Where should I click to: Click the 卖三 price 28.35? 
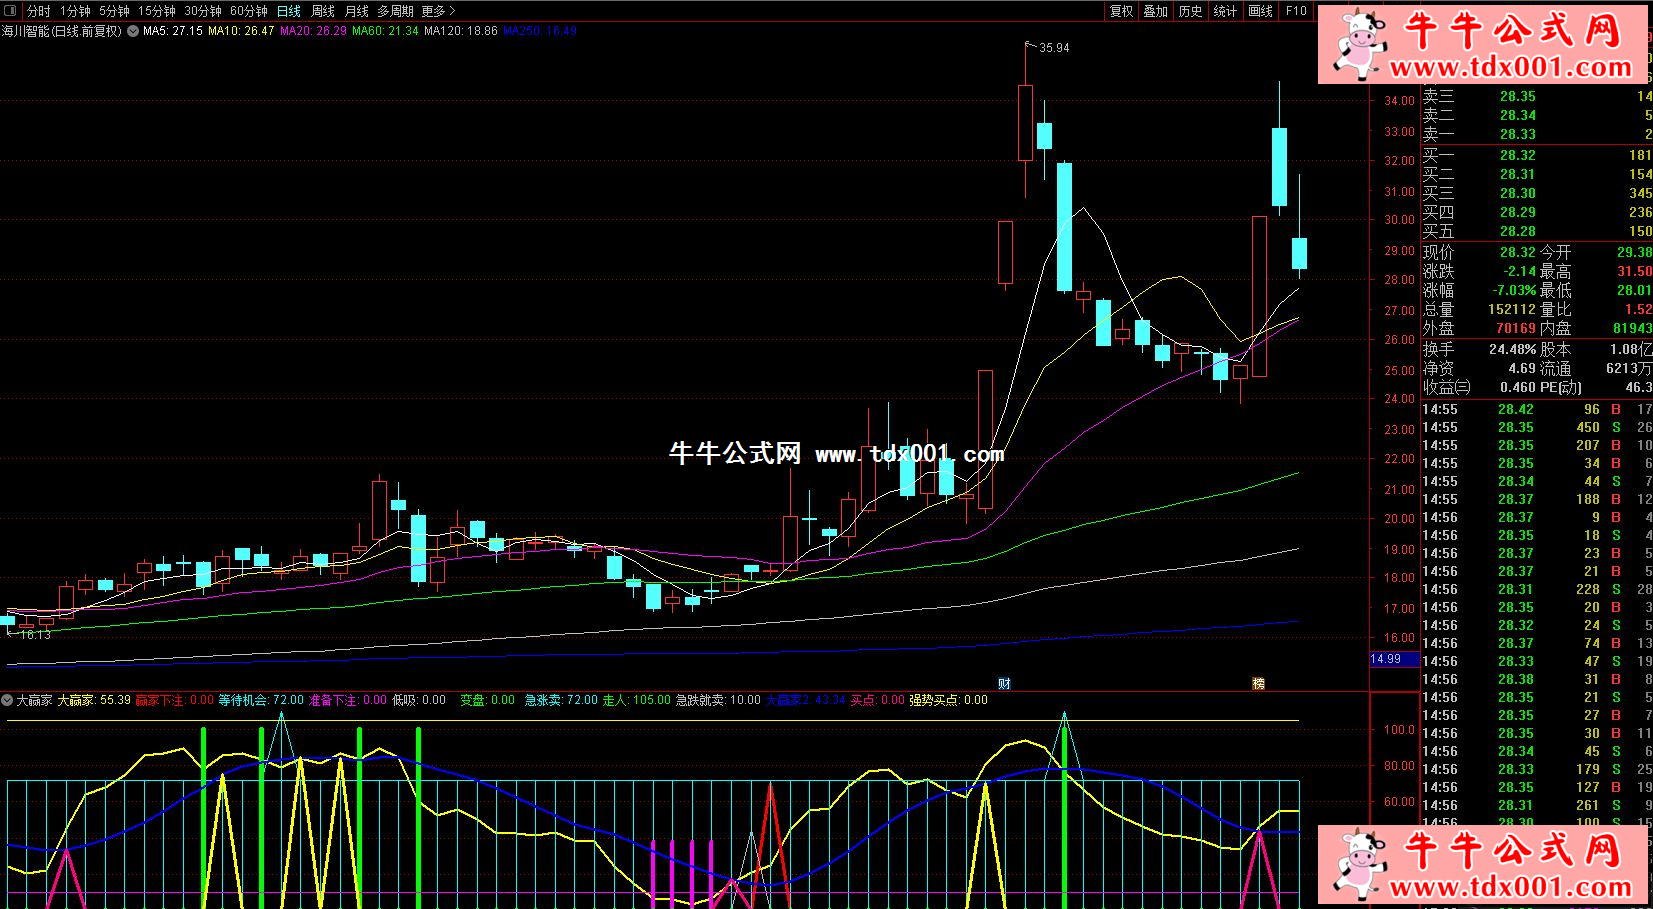coord(1517,97)
